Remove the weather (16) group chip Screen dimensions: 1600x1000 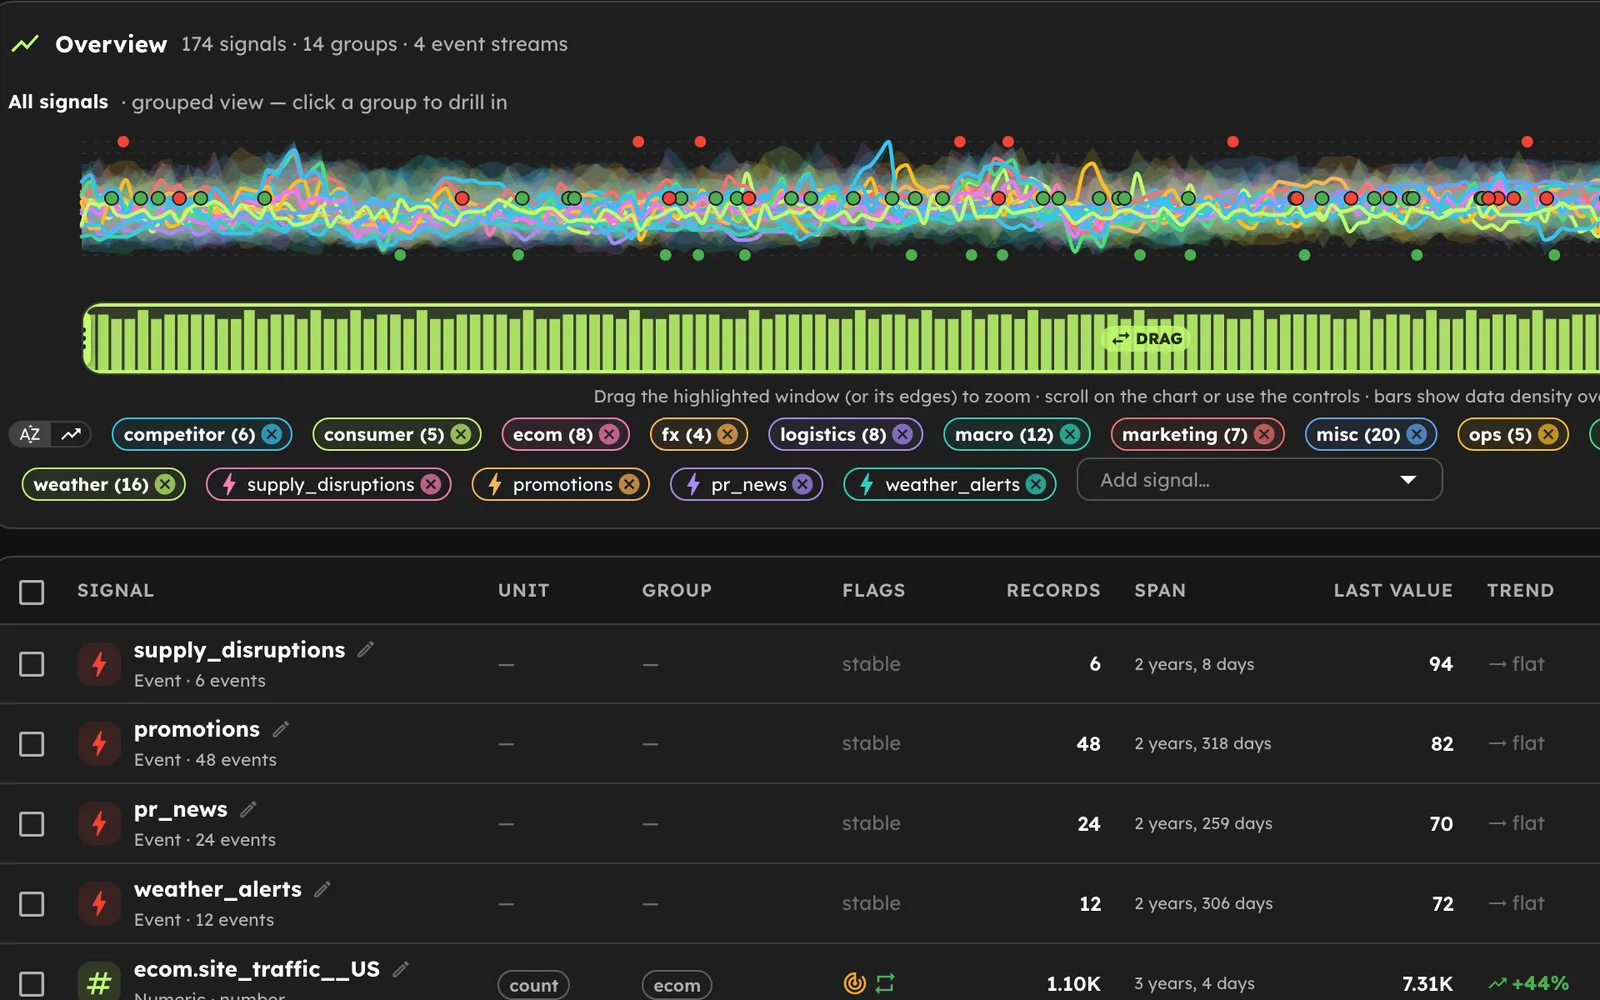pyautogui.click(x=165, y=484)
